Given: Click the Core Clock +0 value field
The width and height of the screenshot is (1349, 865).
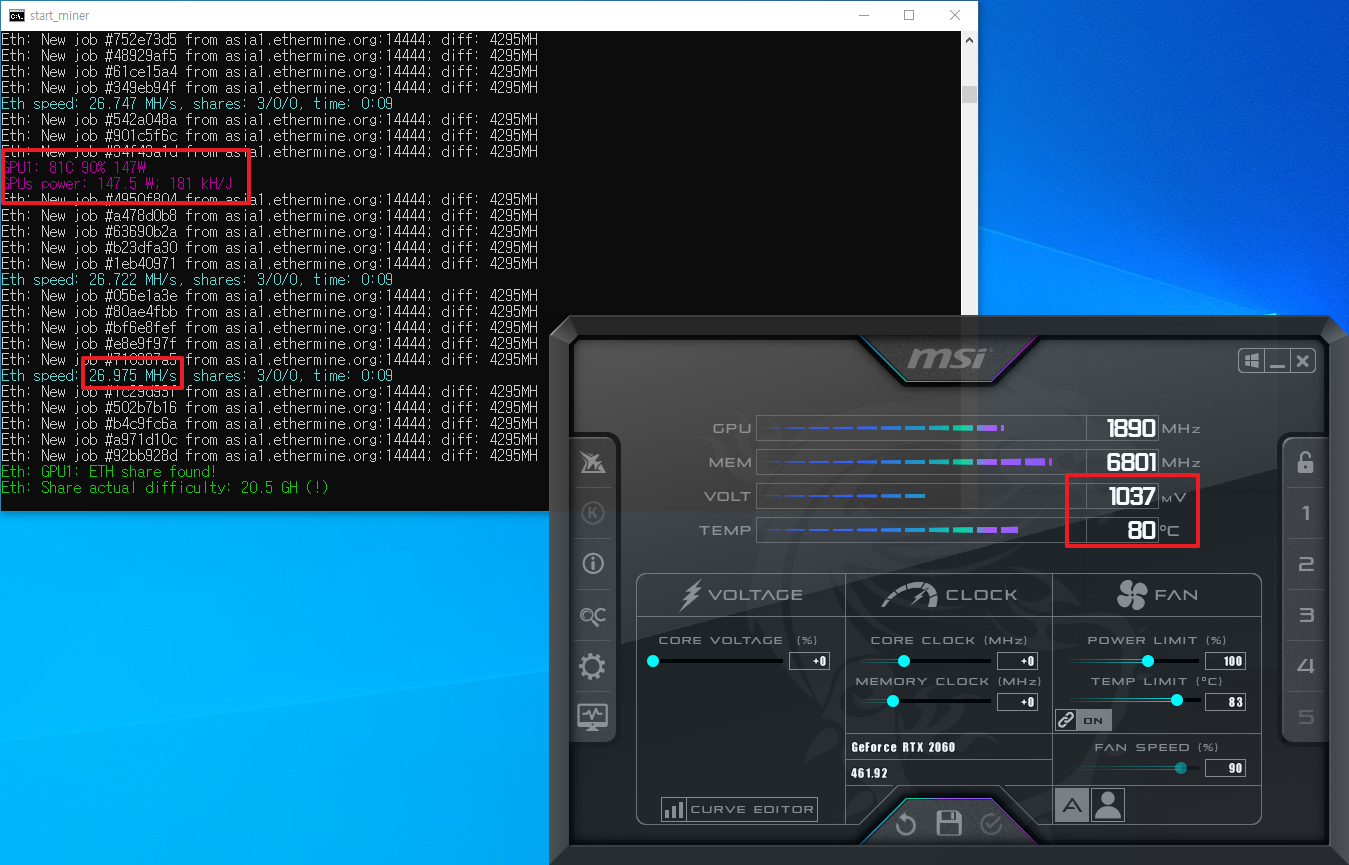Looking at the screenshot, I should click(1017, 661).
